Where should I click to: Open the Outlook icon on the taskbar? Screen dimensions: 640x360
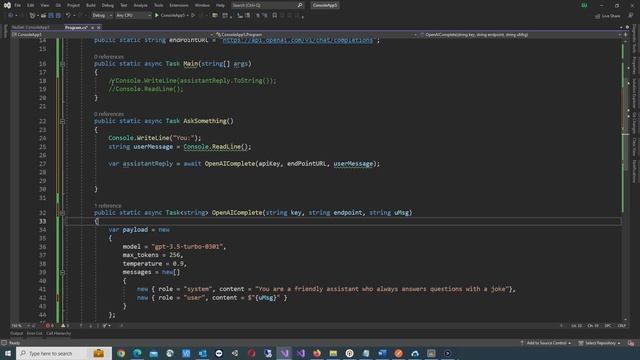(202, 353)
